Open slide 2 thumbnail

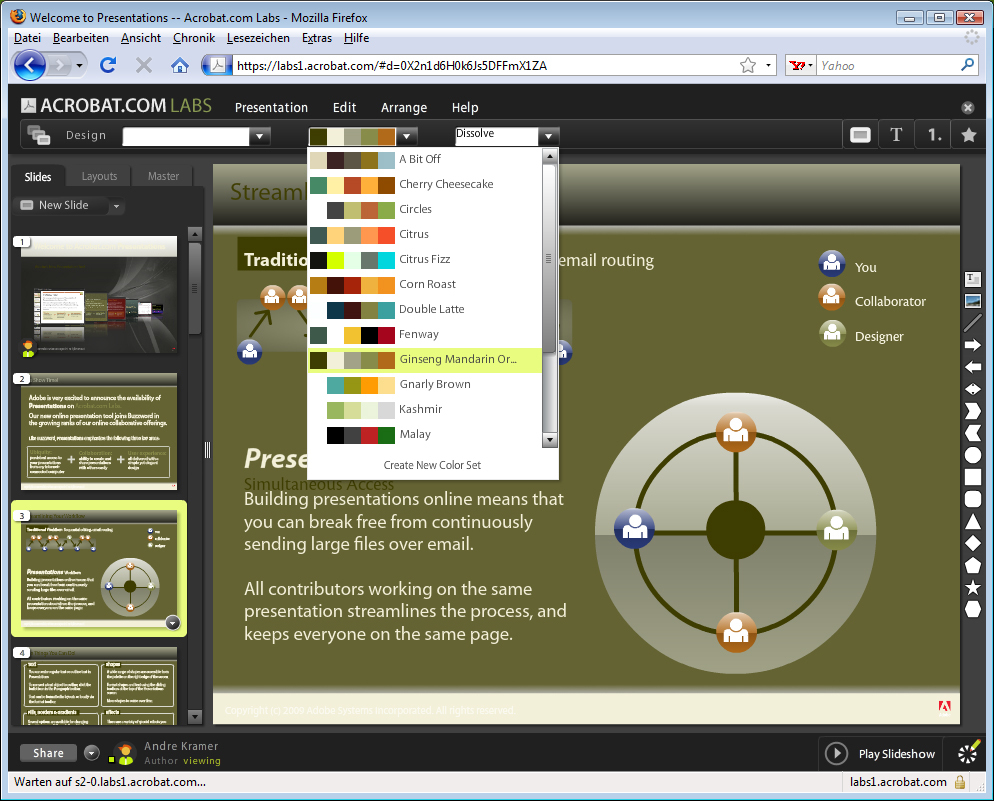tap(99, 432)
